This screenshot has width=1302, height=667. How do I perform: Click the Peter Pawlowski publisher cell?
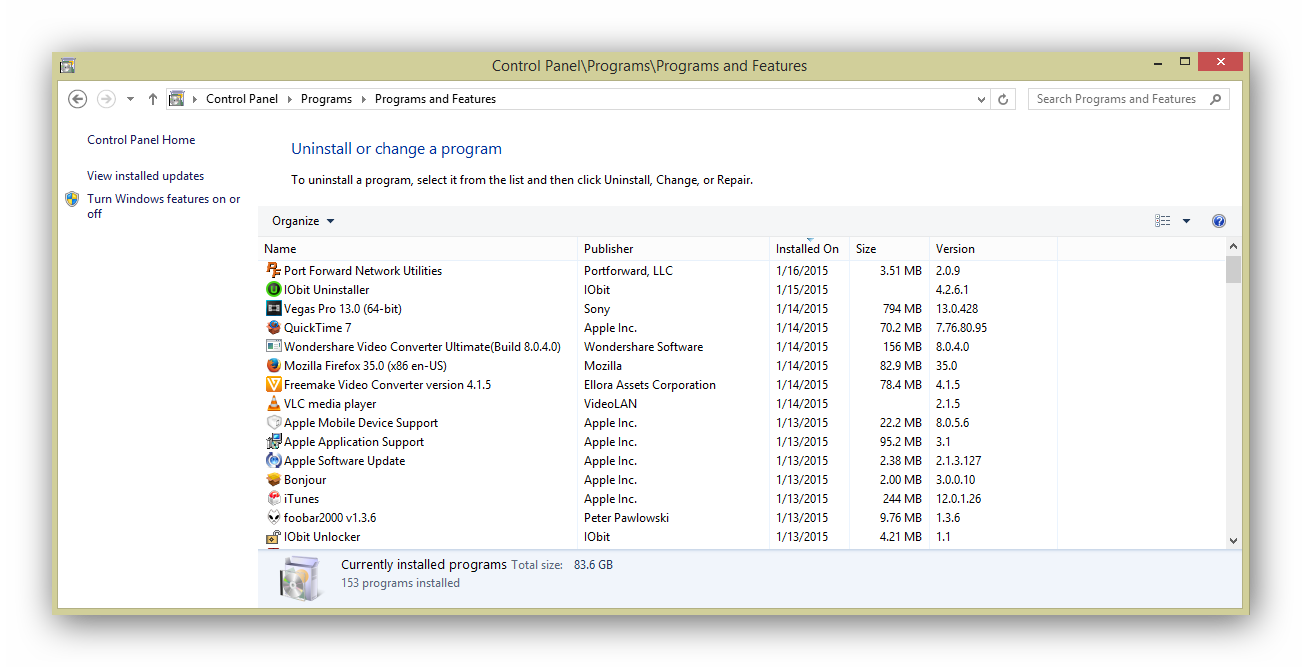point(627,517)
